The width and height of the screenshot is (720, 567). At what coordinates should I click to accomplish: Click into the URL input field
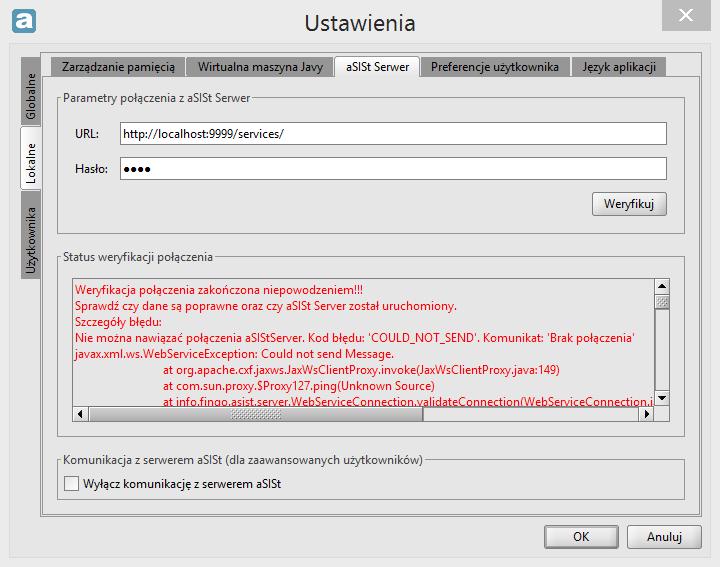(x=393, y=134)
